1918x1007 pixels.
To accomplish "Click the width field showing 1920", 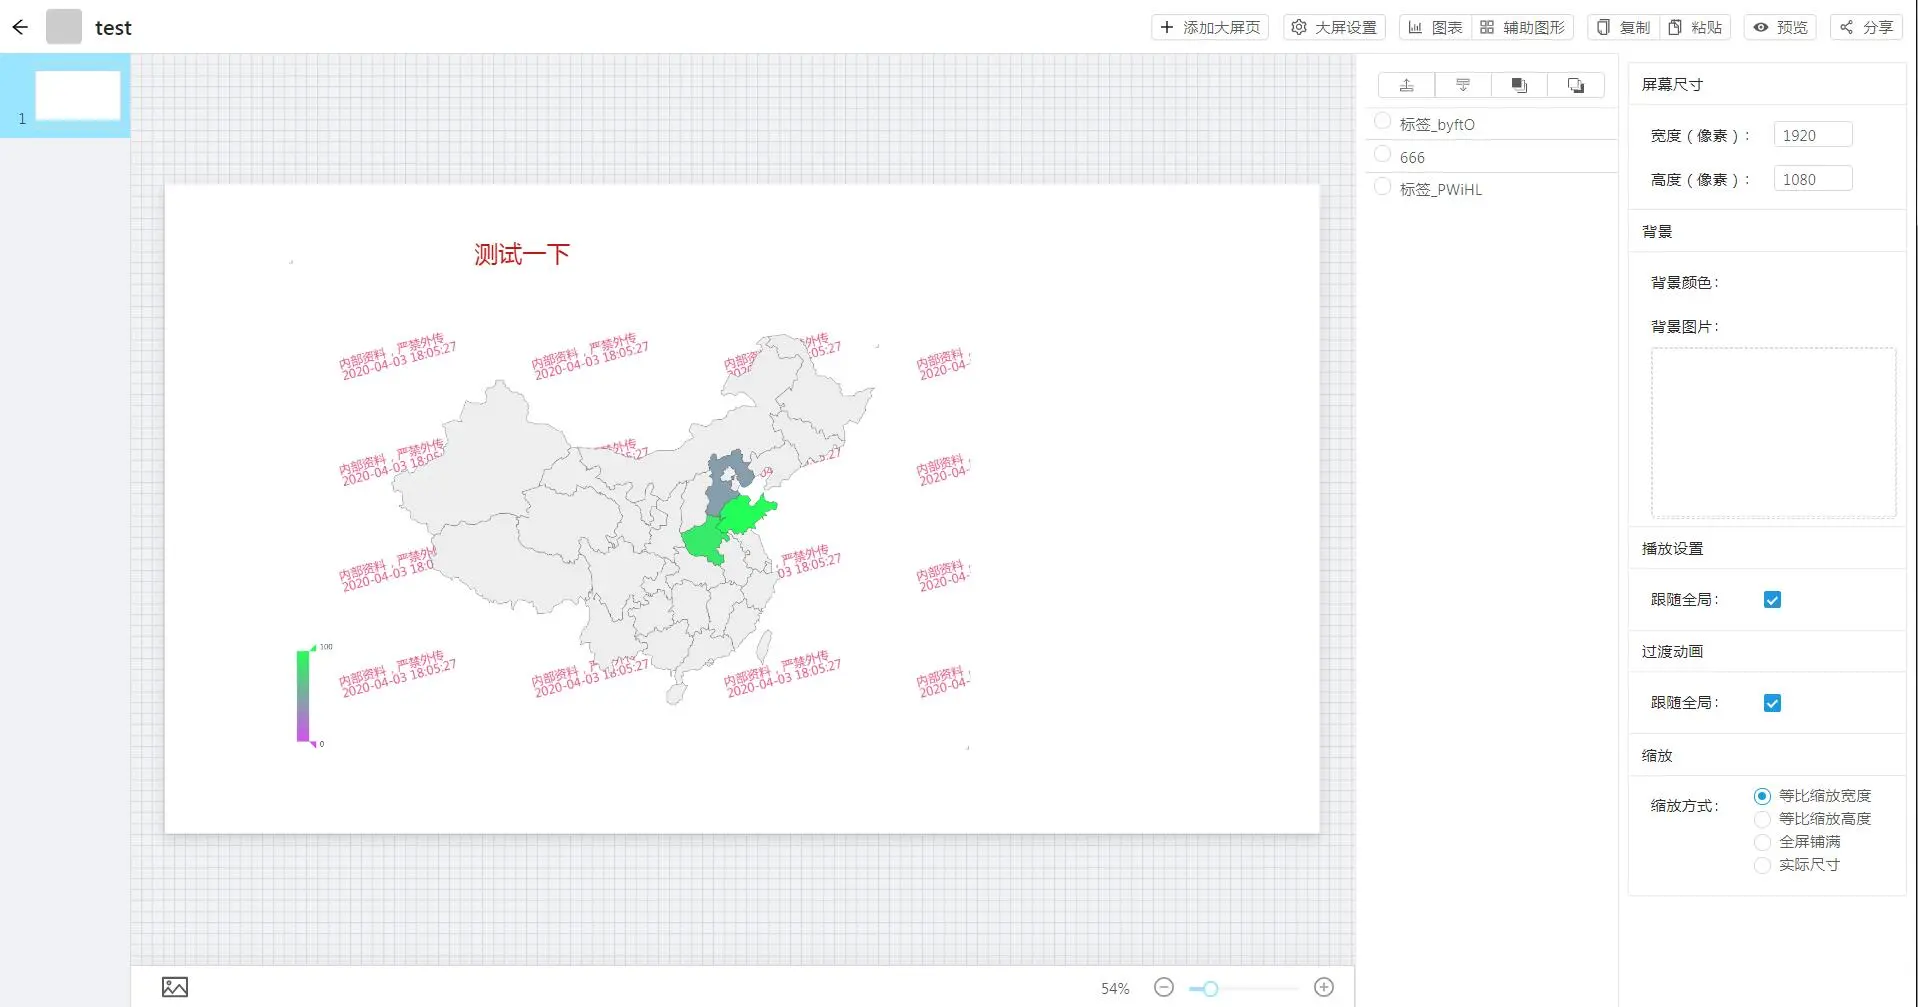I will coord(1812,135).
